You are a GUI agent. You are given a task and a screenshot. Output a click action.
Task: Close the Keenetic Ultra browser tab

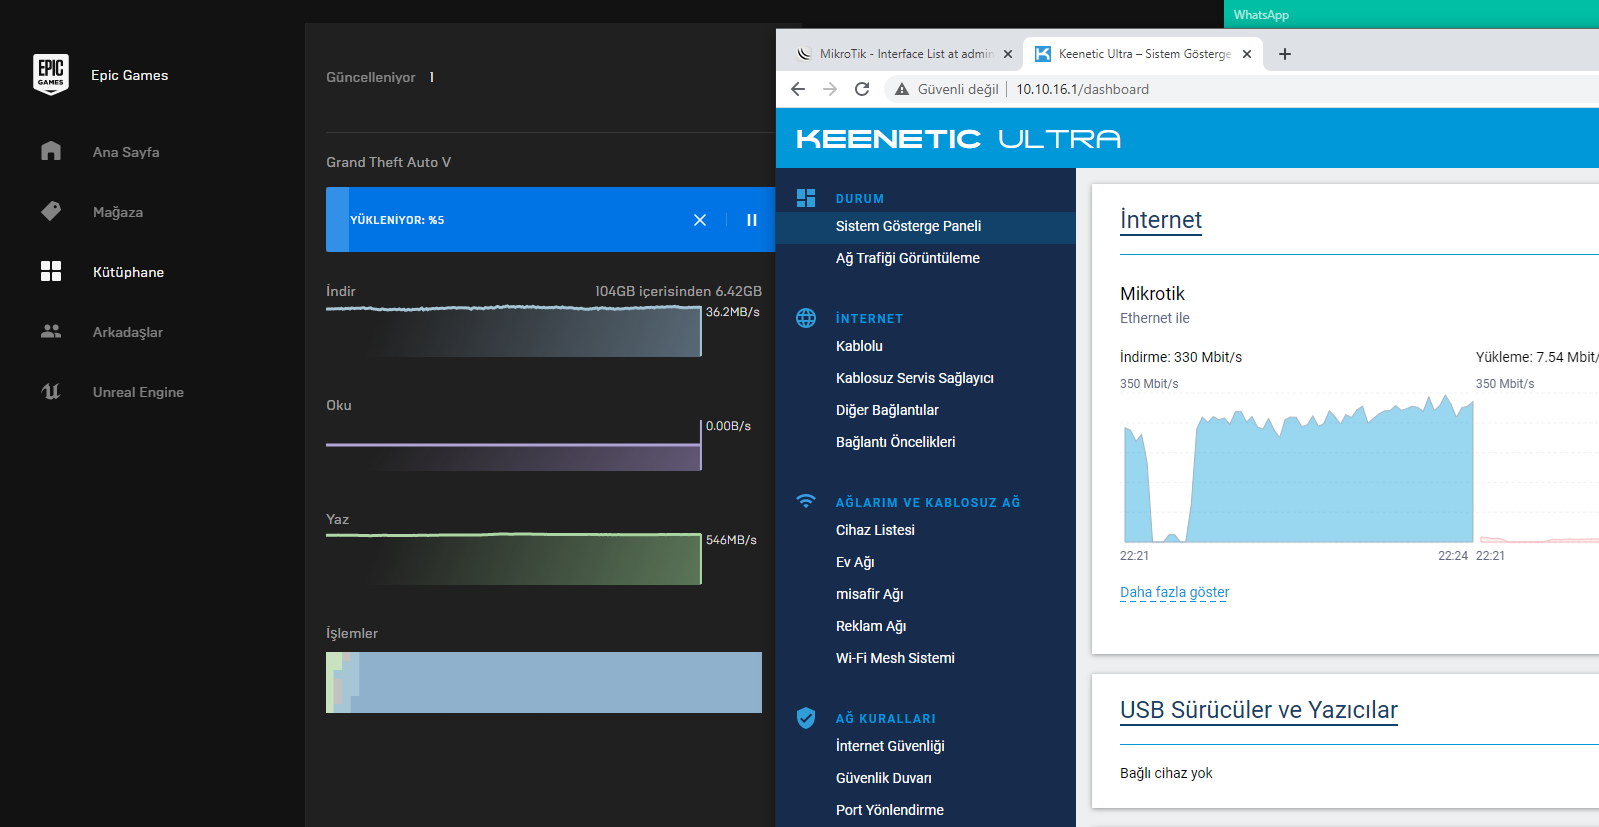point(1247,54)
